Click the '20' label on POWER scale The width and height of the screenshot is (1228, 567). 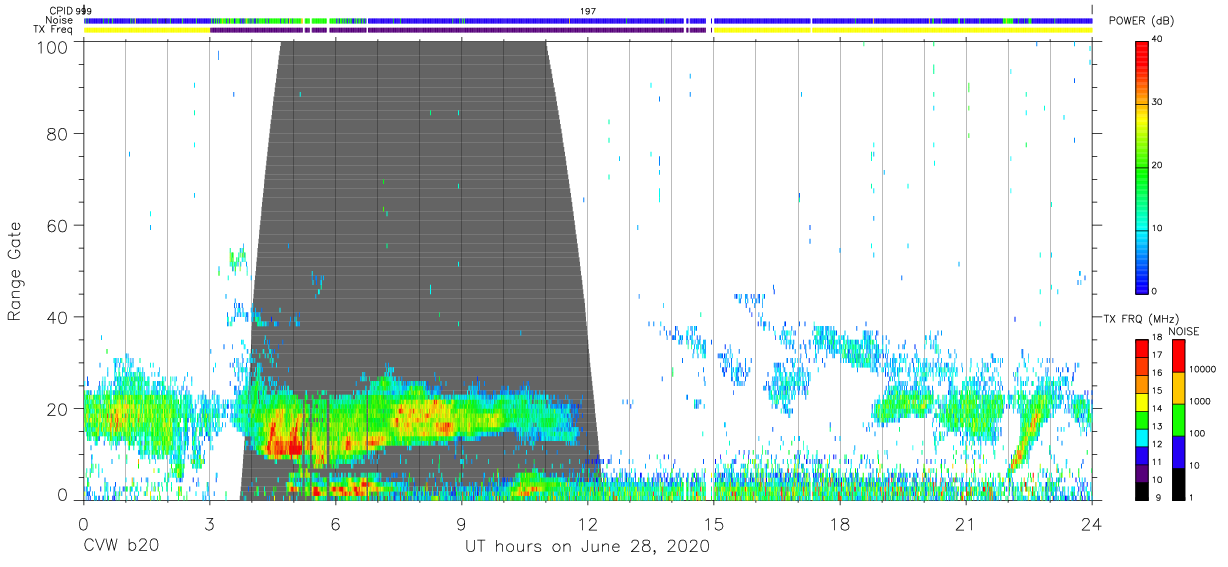pos(1158,165)
